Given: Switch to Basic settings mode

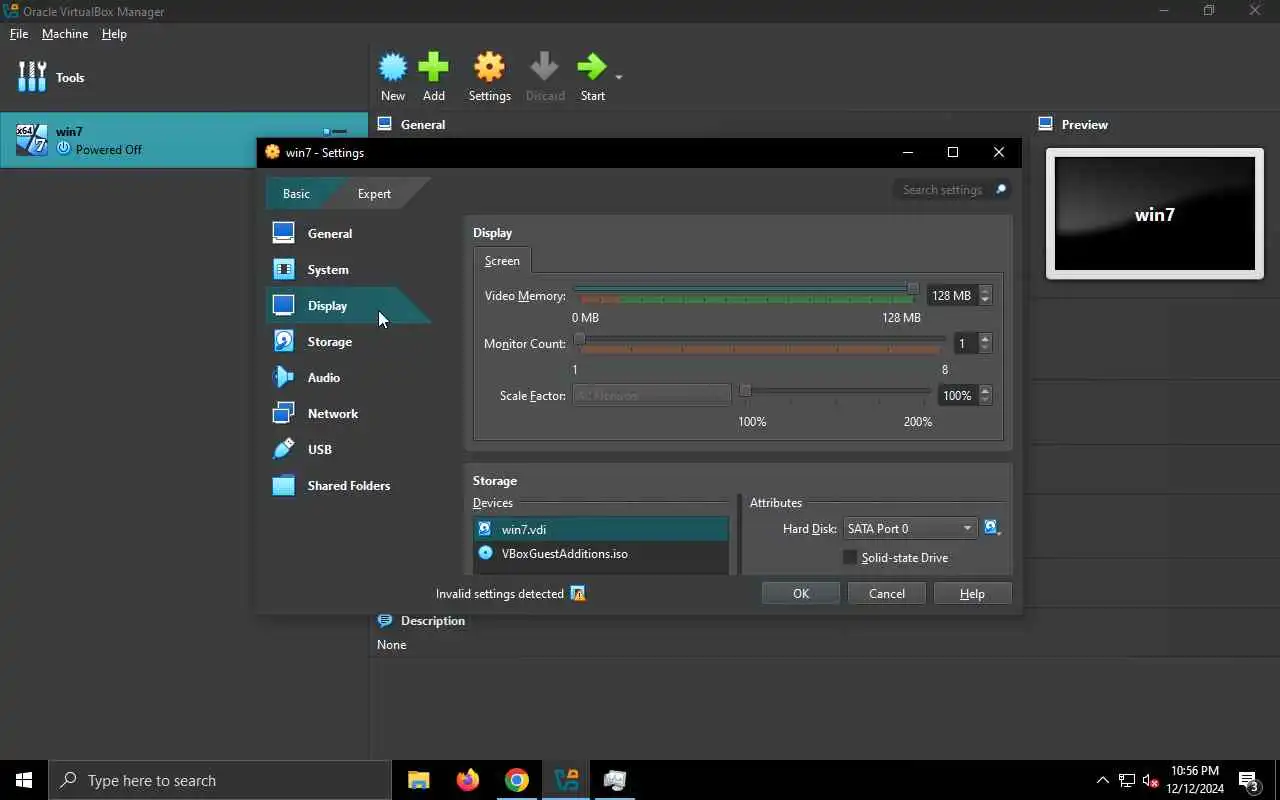Looking at the screenshot, I should (296, 193).
